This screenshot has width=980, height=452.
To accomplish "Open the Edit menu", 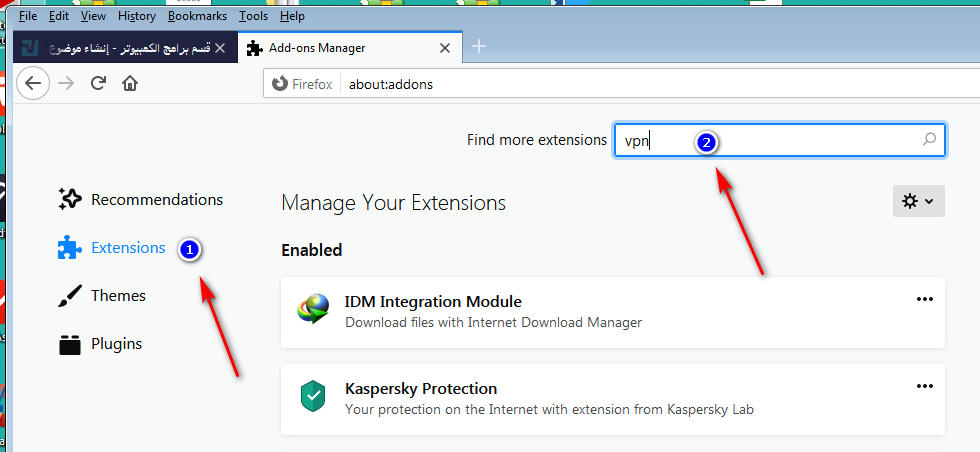I will pos(59,16).
